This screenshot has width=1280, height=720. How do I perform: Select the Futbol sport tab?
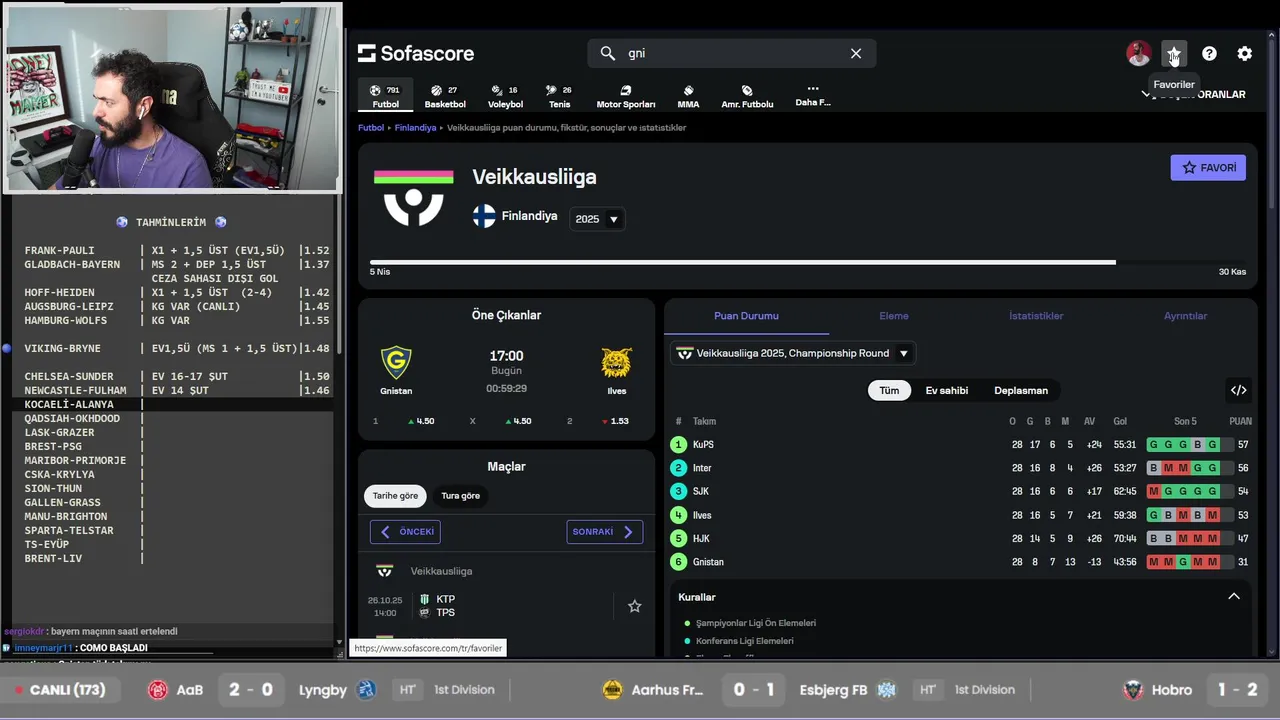[x=385, y=96]
